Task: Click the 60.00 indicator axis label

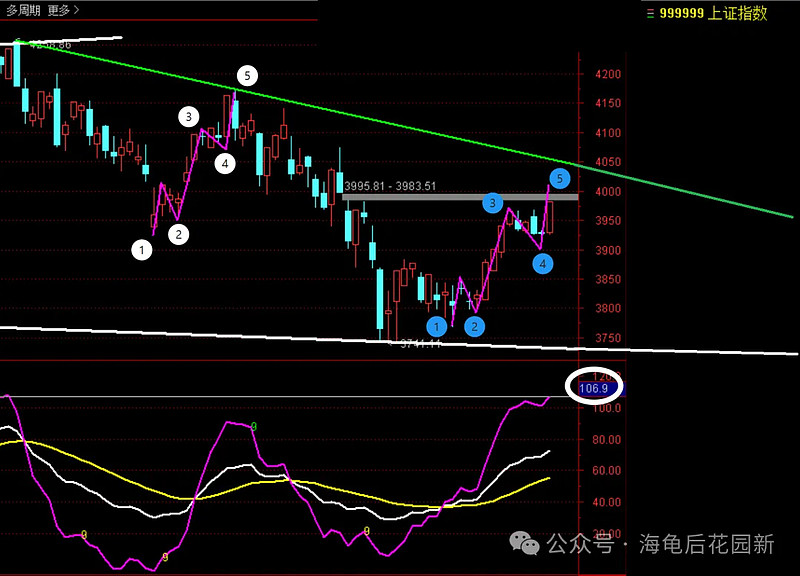Action: [x=606, y=471]
